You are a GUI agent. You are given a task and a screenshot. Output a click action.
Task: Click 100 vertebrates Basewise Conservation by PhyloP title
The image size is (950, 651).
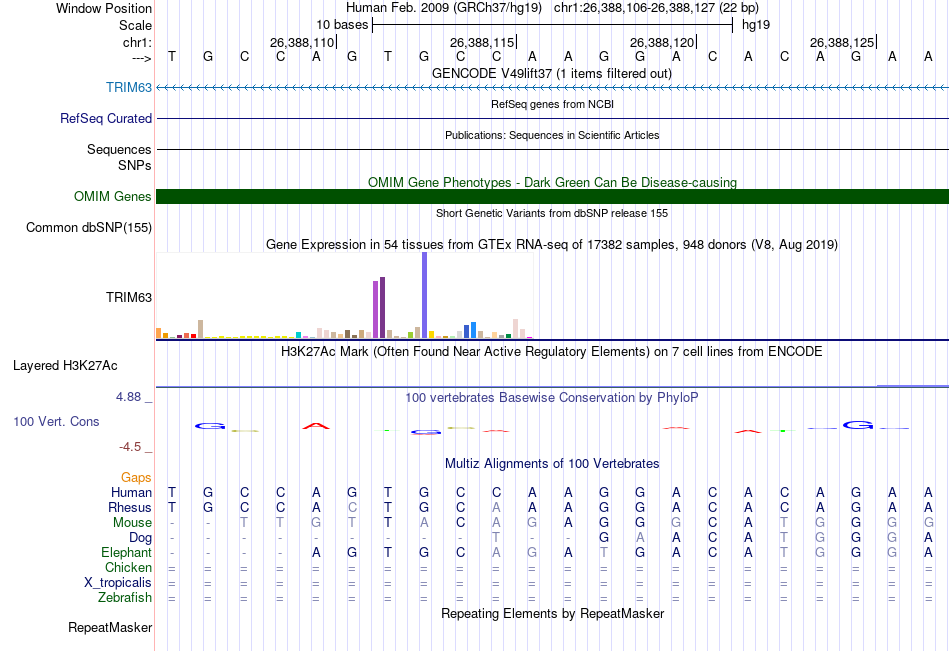coord(552,398)
